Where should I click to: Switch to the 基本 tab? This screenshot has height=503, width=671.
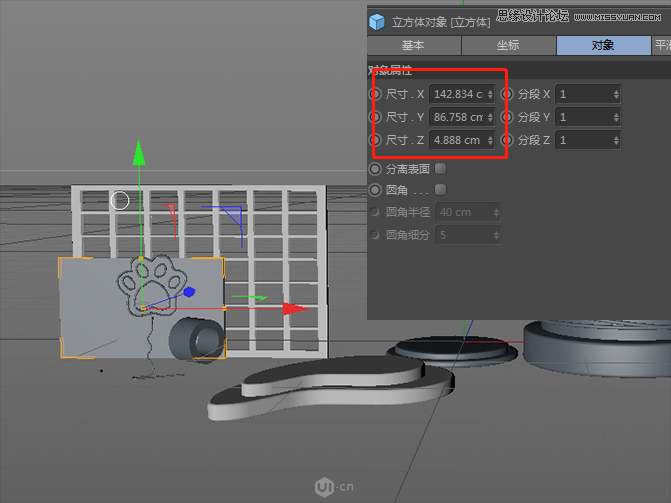413,45
